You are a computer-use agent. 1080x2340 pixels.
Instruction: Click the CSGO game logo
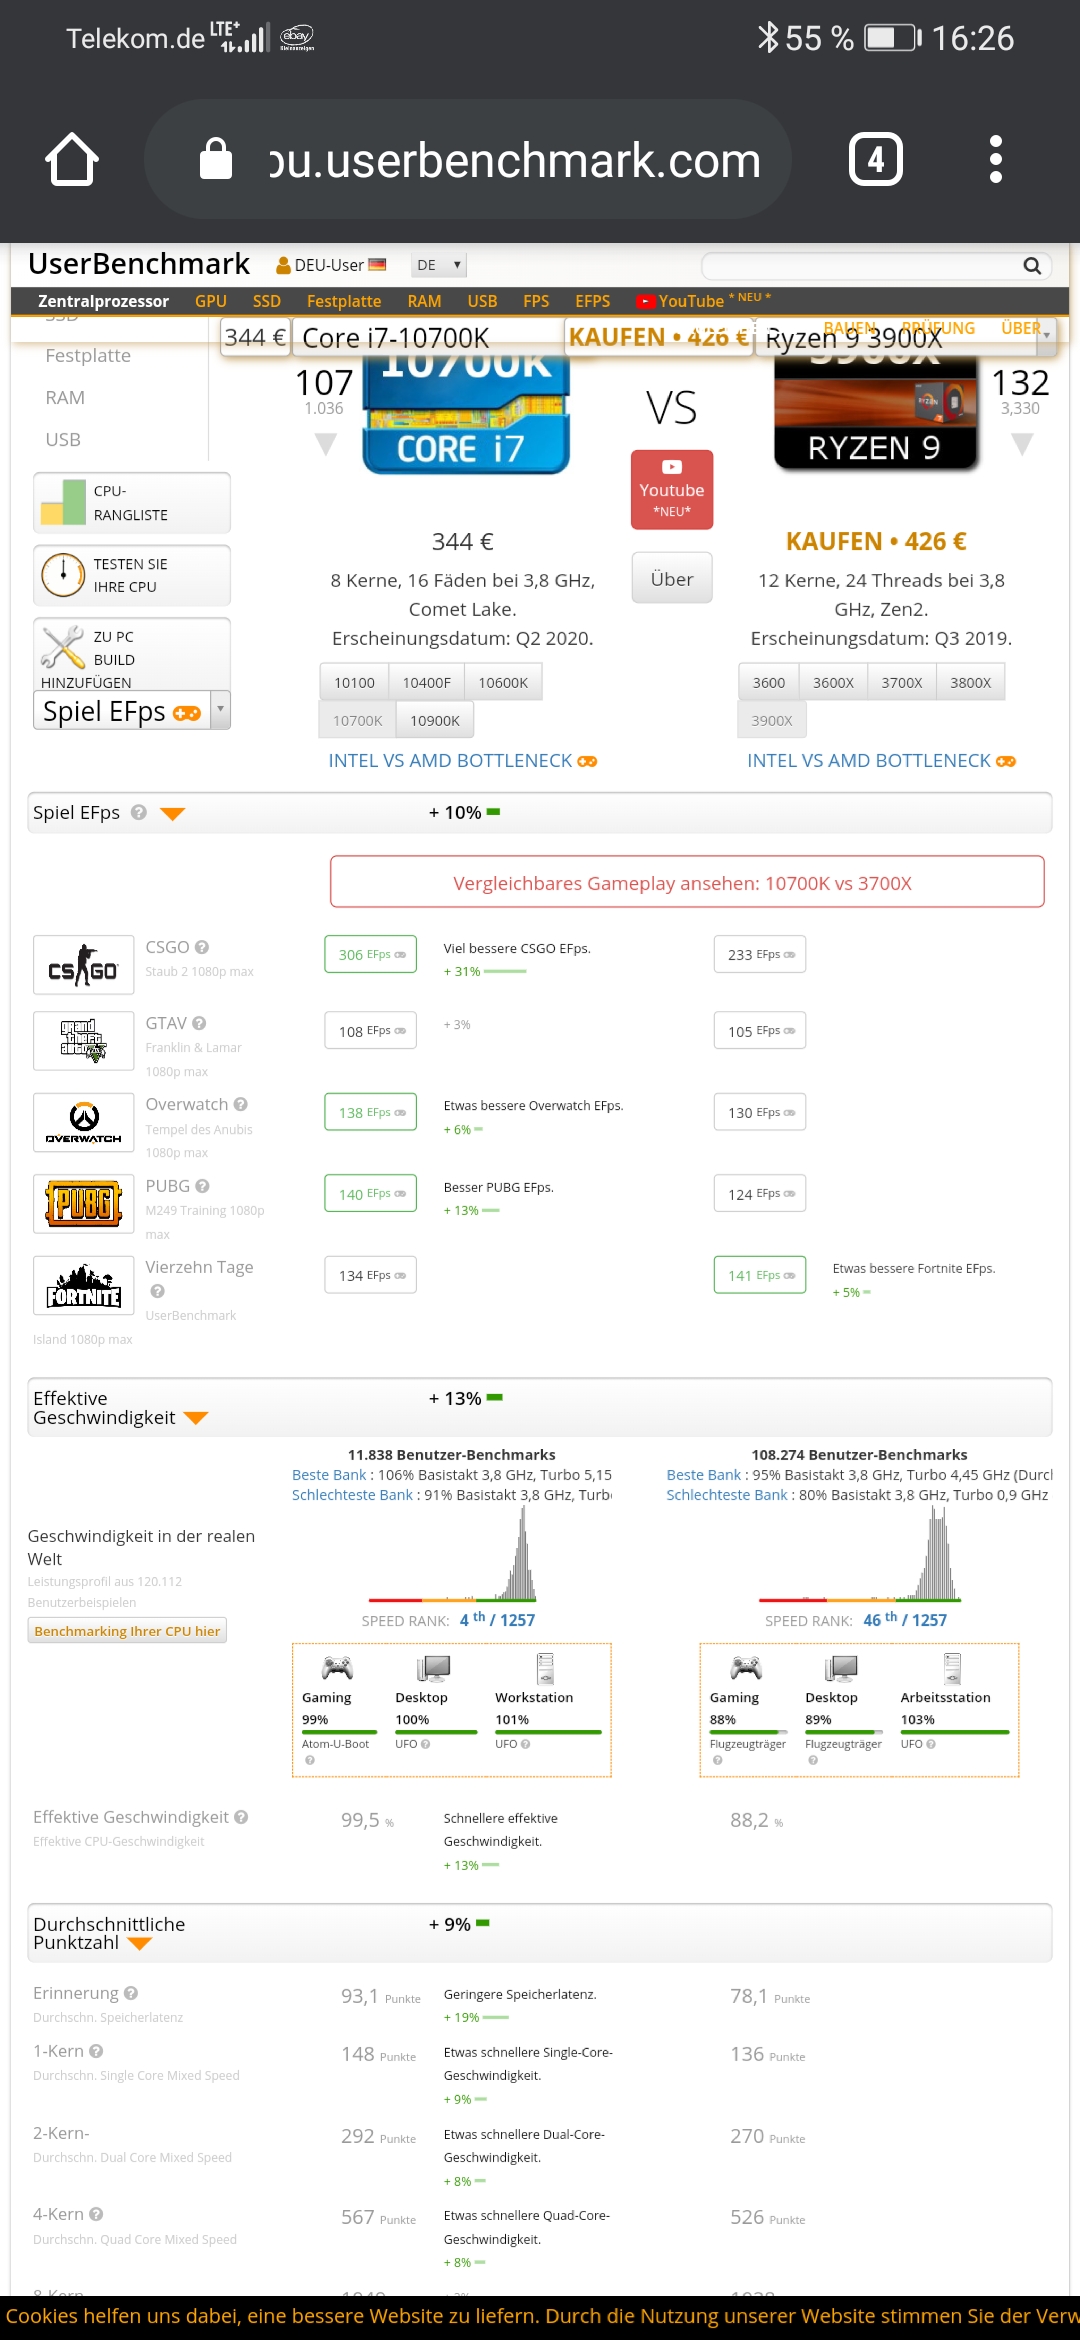click(84, 965)
